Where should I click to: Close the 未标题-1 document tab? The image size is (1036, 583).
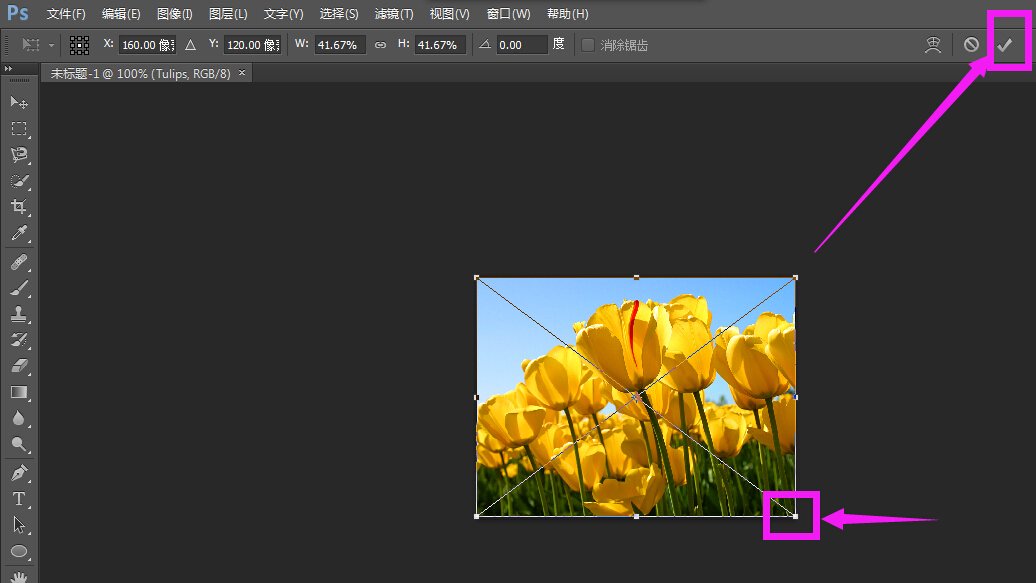click(x=242, y=73)
